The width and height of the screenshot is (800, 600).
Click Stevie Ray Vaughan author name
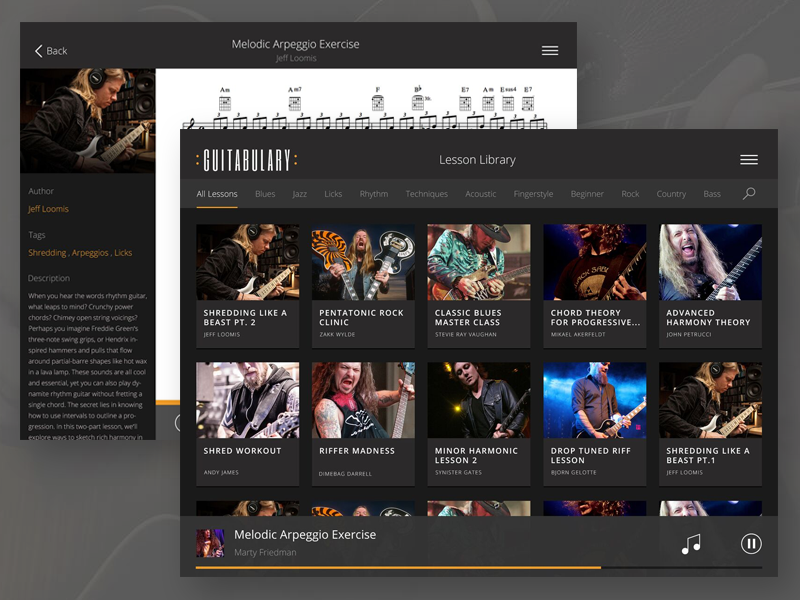coord(466,335)
